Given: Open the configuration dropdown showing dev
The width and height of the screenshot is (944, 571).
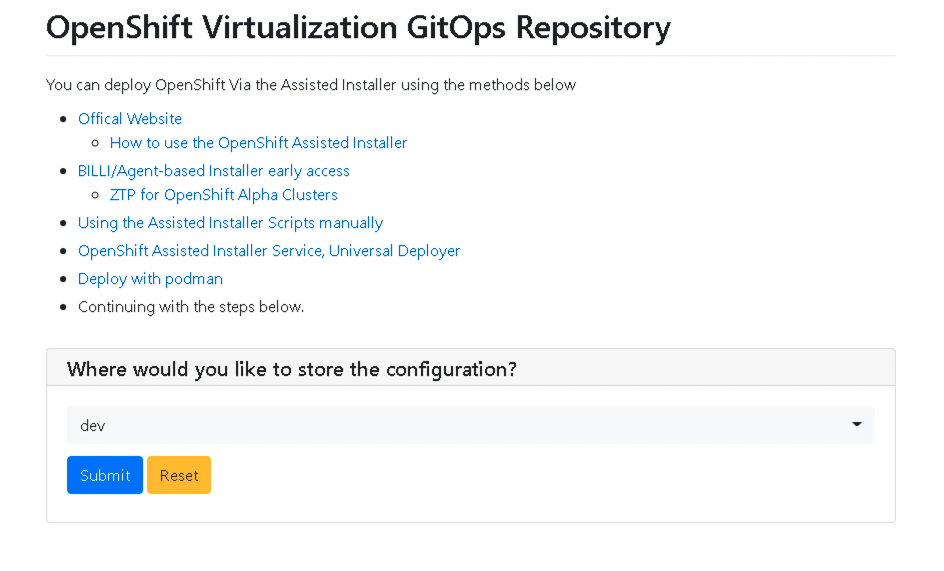Looking at the screenshot, I should pyautogui.click(x=470, y=425).
